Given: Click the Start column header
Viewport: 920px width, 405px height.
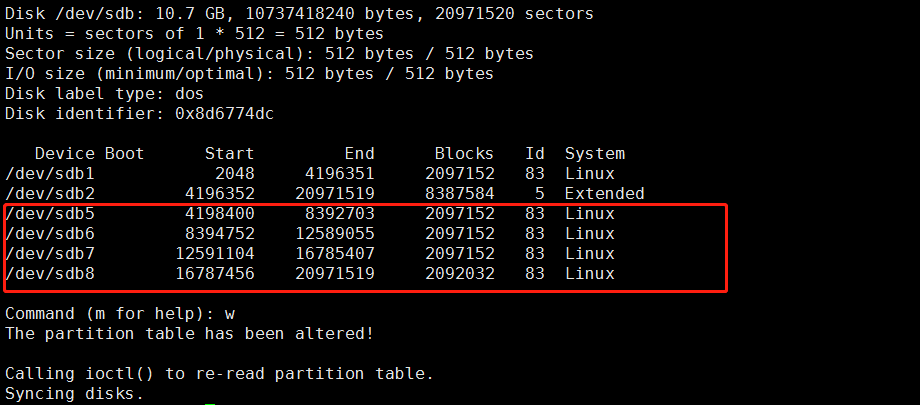Looking at the screenshot, I should click(x=229, y=154).
